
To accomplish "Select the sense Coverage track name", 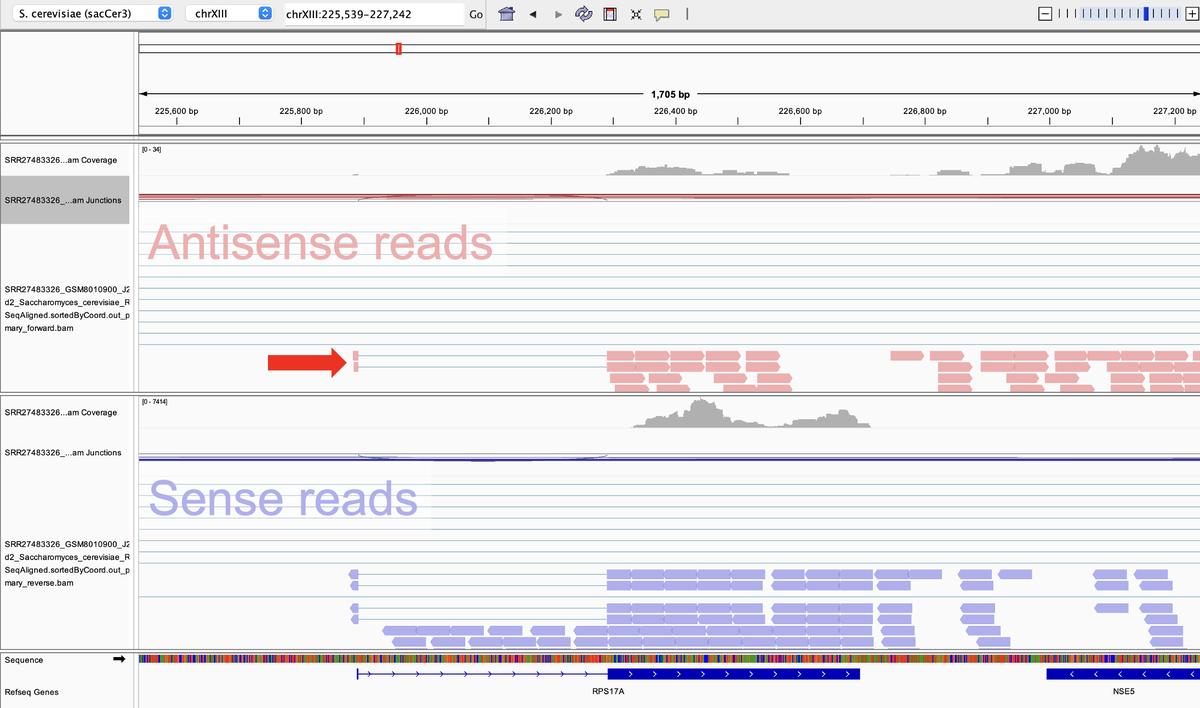I will 60,412.
